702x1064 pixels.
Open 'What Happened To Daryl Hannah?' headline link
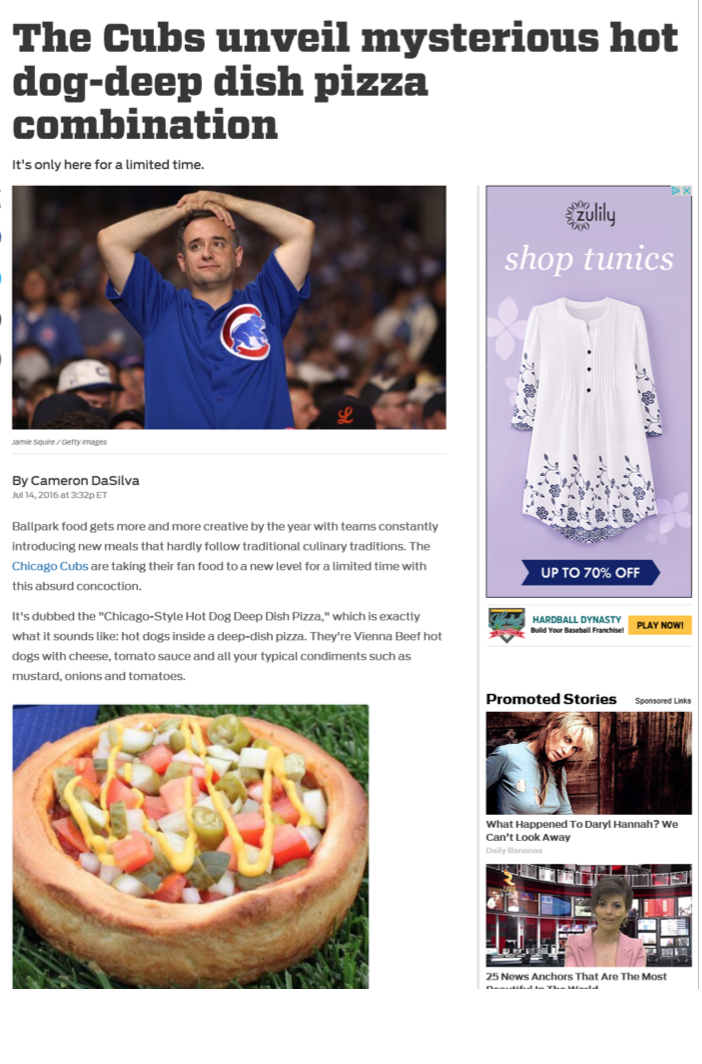pos(582,831)
